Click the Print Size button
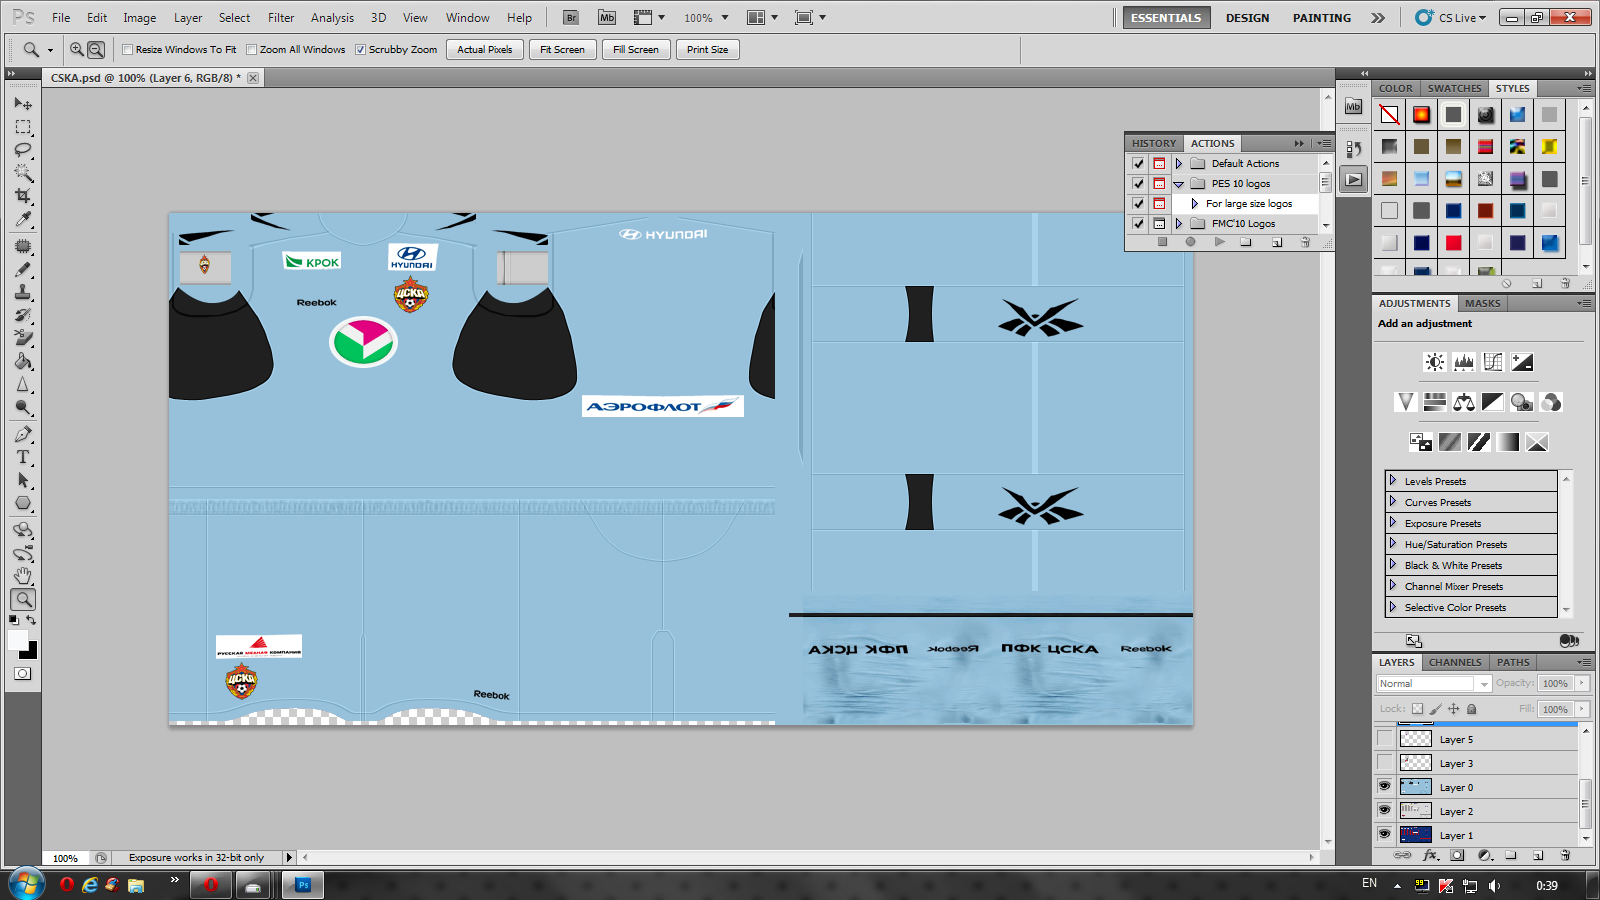The image size is (1600, 900). pos(707,49)
